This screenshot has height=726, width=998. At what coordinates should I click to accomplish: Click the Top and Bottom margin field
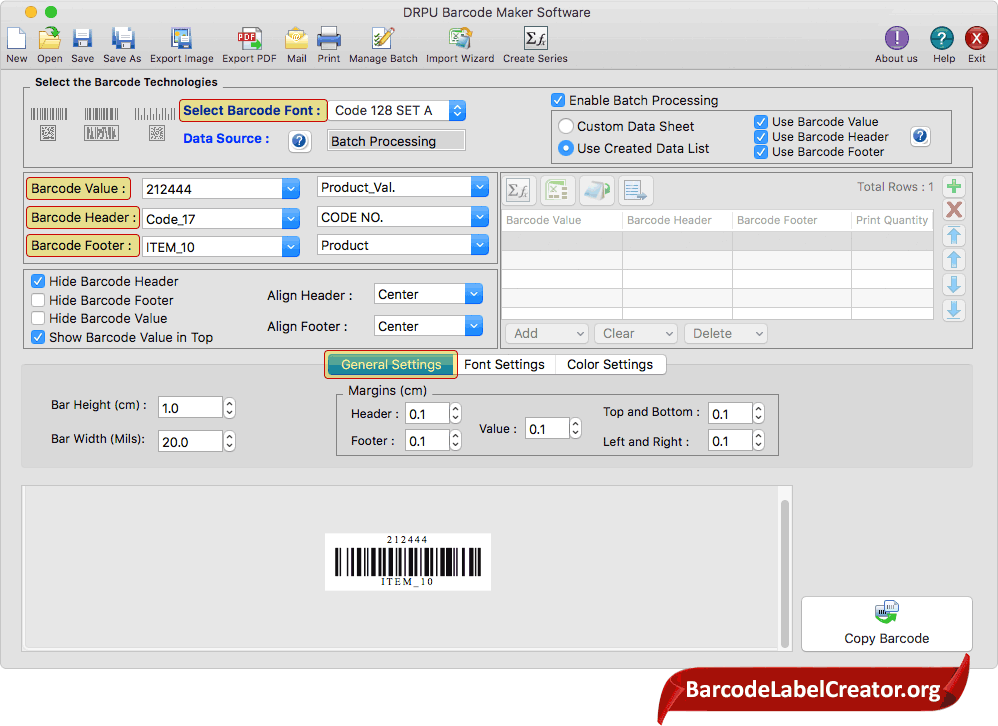[730, 414]
